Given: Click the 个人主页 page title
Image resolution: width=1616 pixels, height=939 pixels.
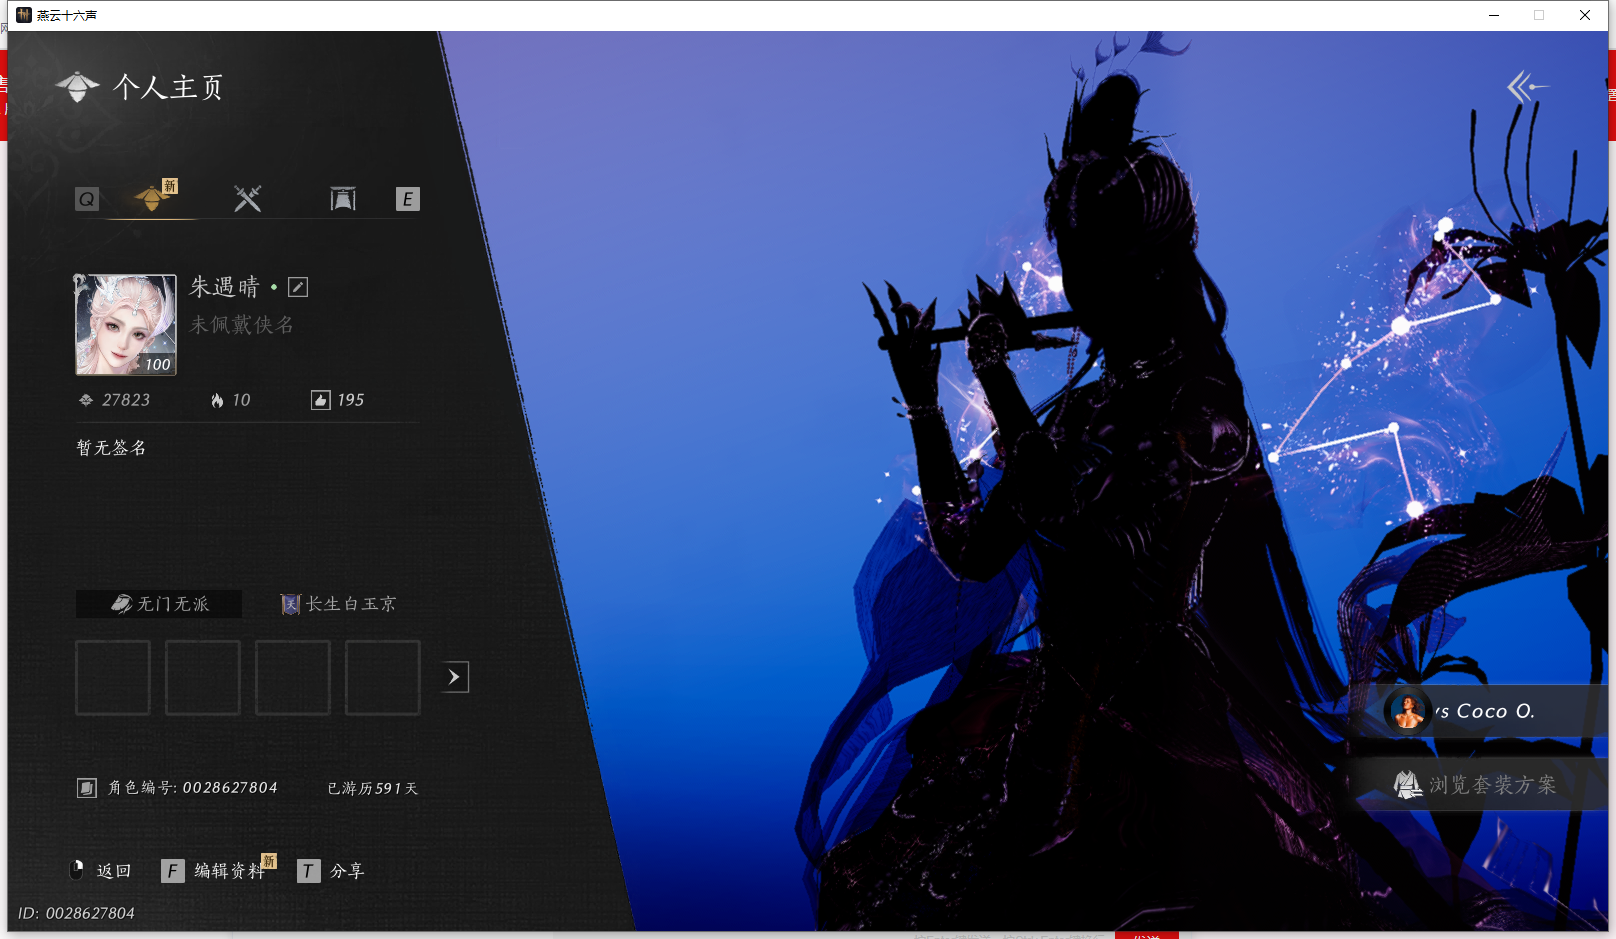Looking at the screenshot, I should click(x=168, y=87).
